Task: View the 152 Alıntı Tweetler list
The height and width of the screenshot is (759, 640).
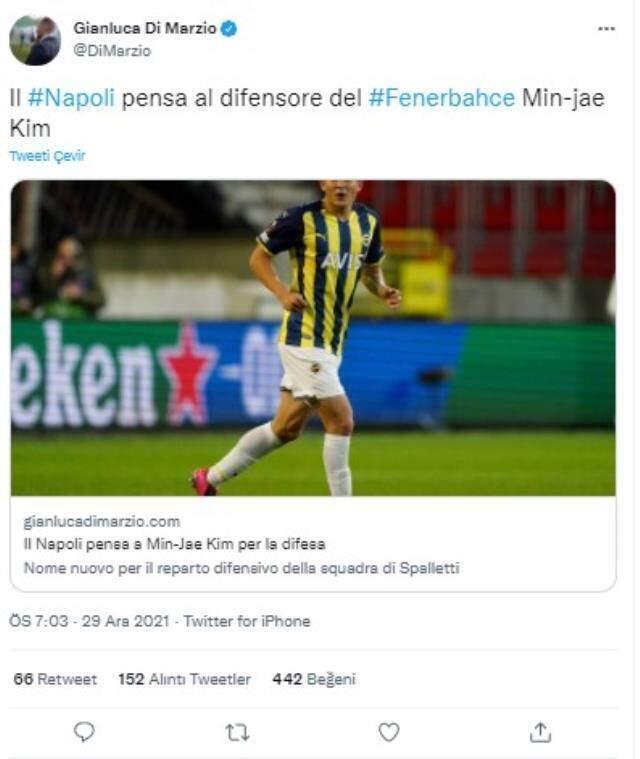Action: (x=184, y=679)
